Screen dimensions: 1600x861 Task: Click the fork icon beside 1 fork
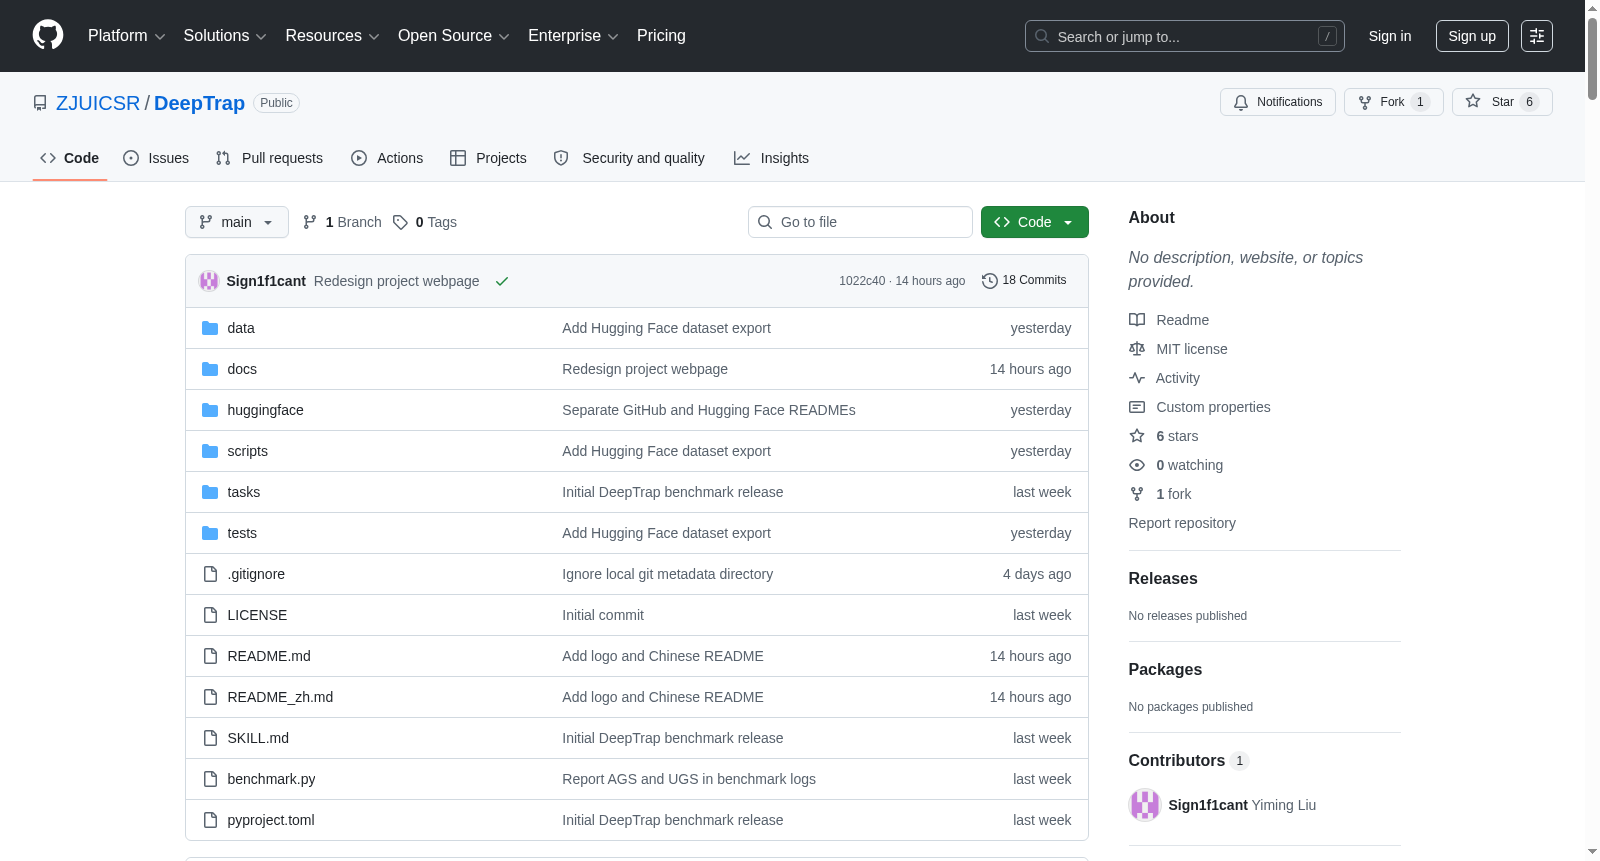click(1137, 494)
